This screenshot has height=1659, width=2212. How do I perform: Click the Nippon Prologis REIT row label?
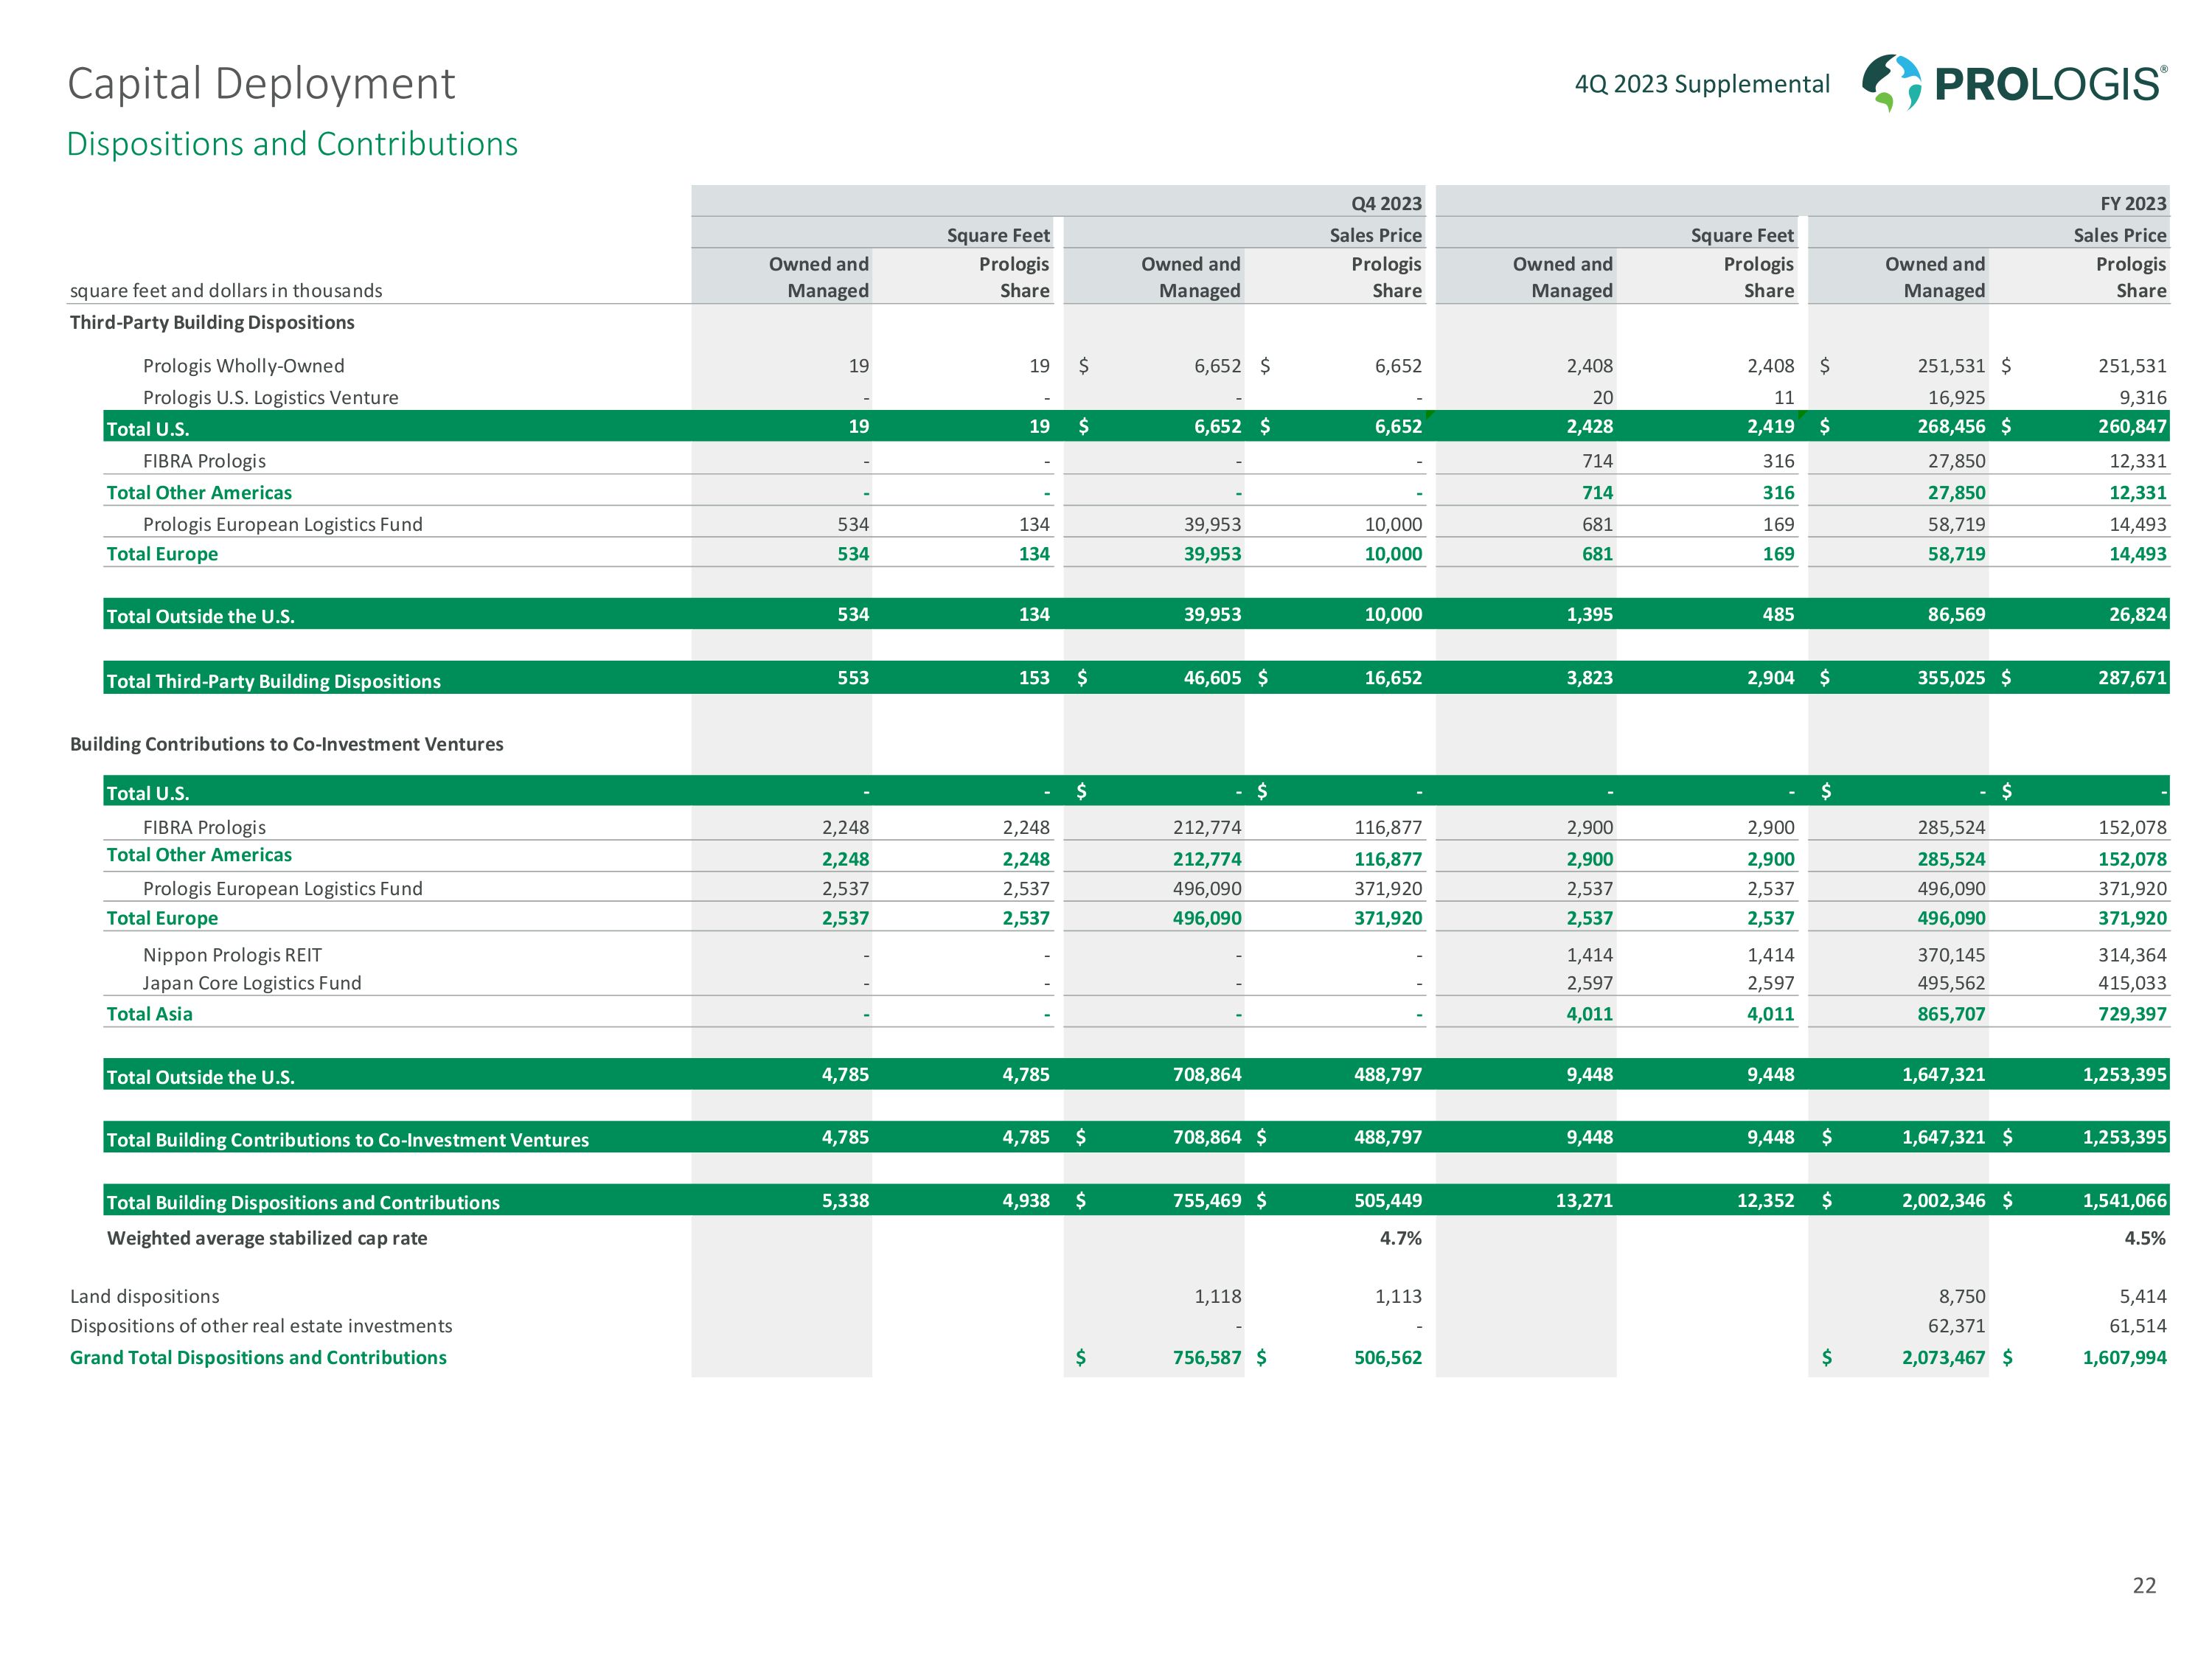click(232, 955)
